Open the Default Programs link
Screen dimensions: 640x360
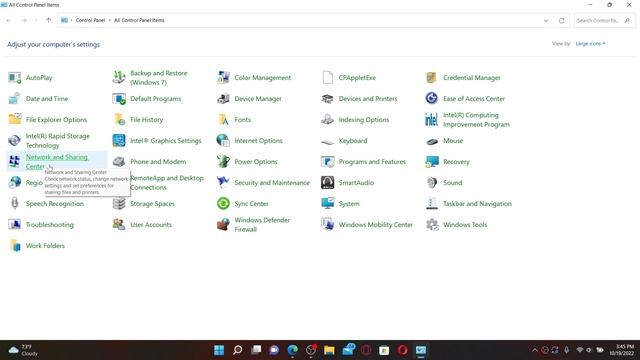(x=156, y=98)
